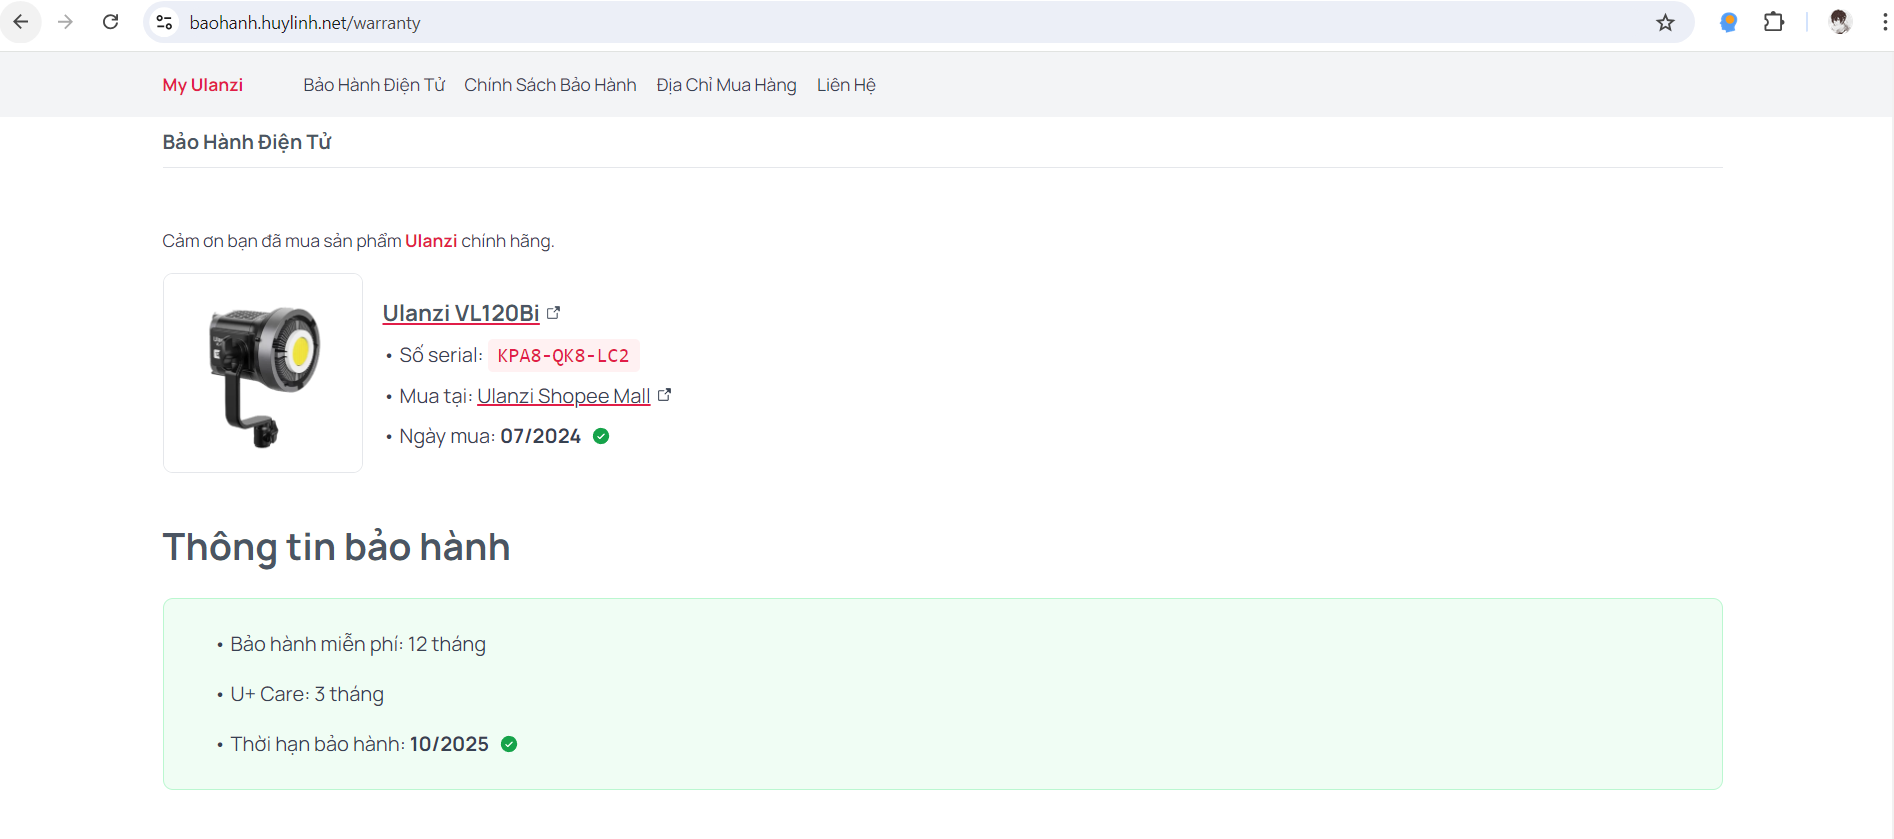The height and width of the screenshot is (839, 1894).
Task: View site information icon in address bar
Action: pos(165,22)
